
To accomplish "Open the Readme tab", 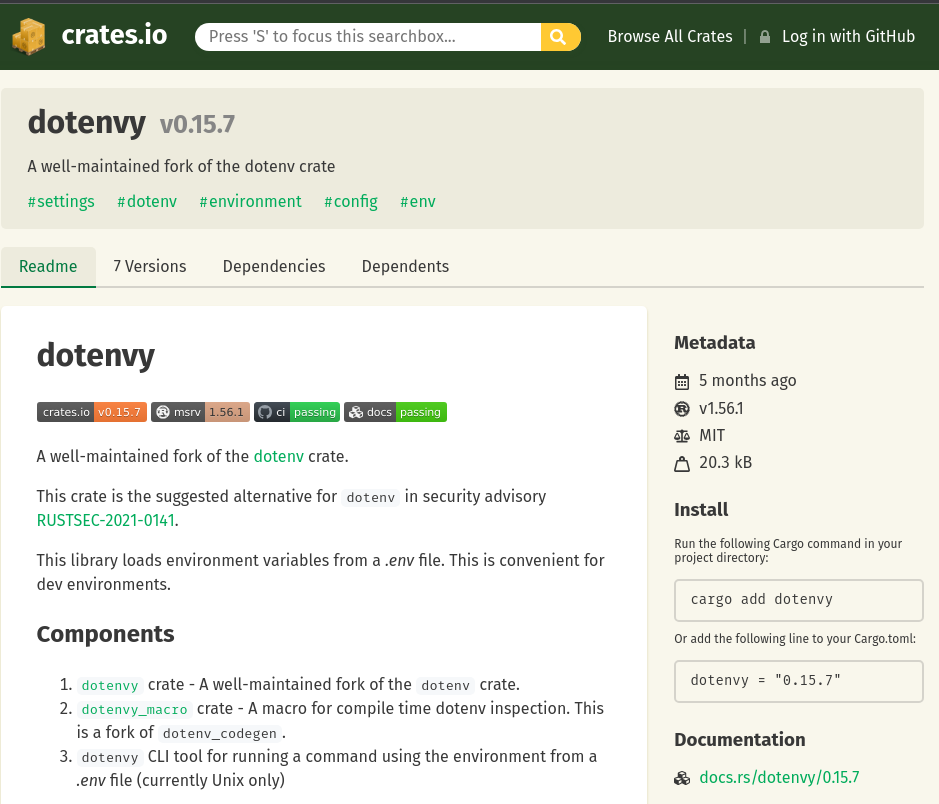I will tap(48, 266).
